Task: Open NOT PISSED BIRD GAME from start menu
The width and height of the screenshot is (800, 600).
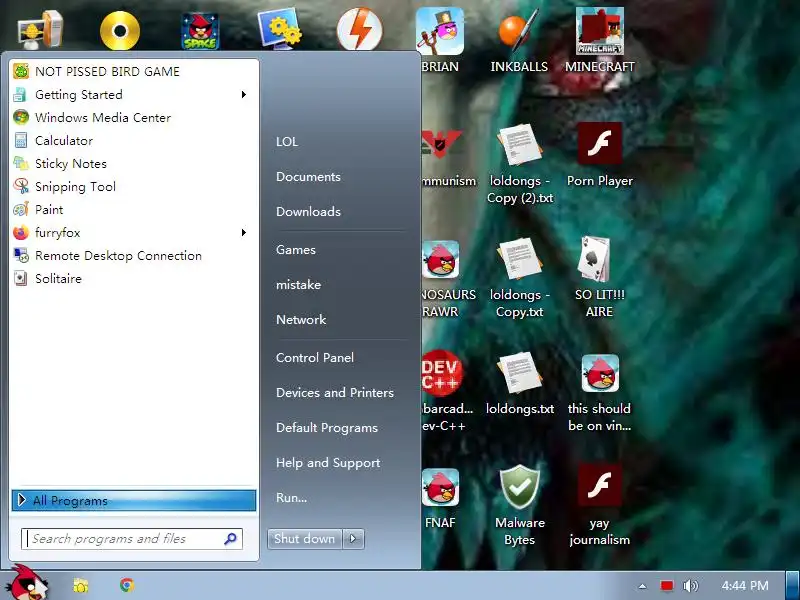Action: coord(134,71)
